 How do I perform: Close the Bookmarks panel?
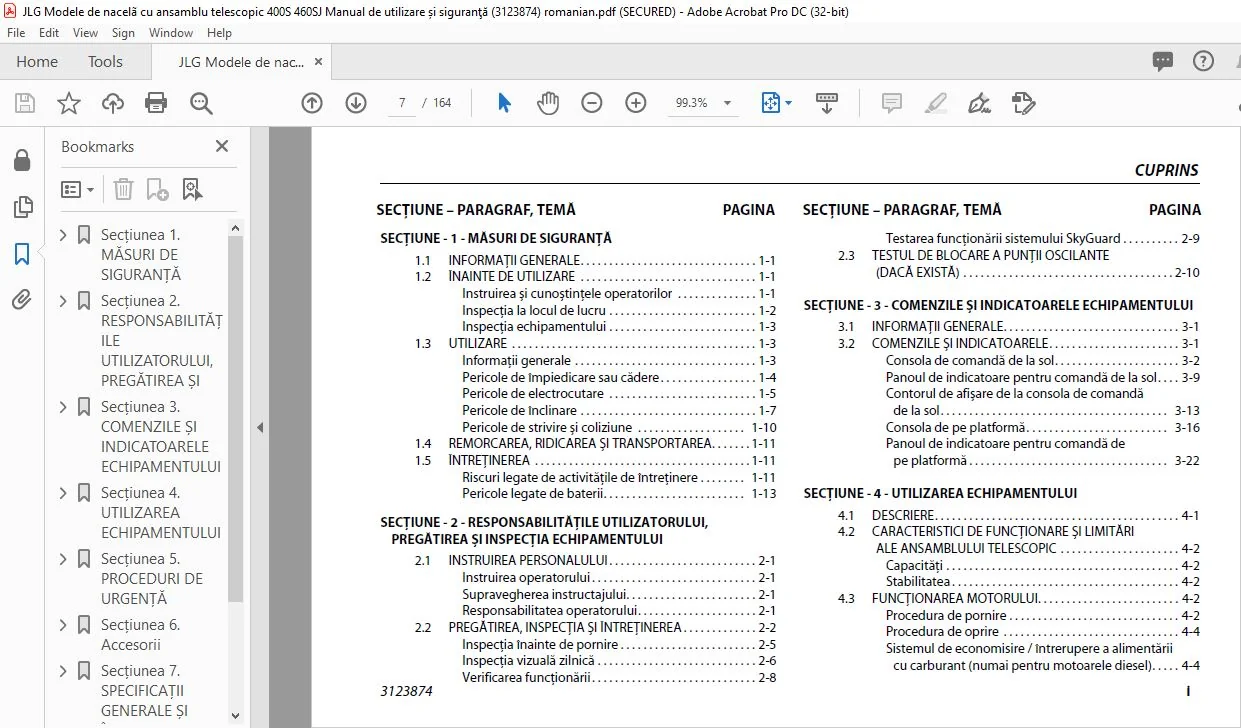pos(222,147)
